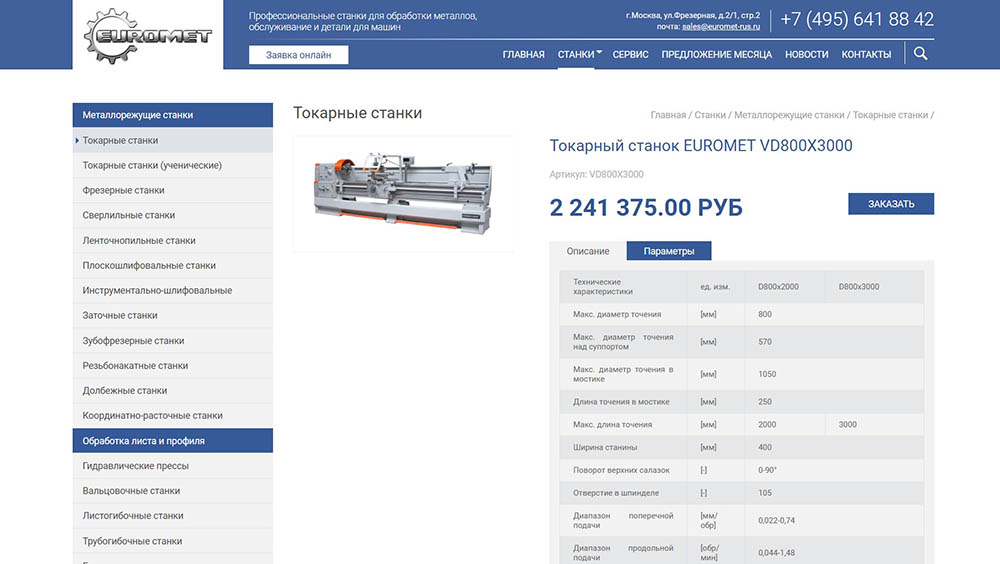Viewport: 1000px width, 564px height.
Task: Open Заточные станки category
Action: (x=173, y=315)
